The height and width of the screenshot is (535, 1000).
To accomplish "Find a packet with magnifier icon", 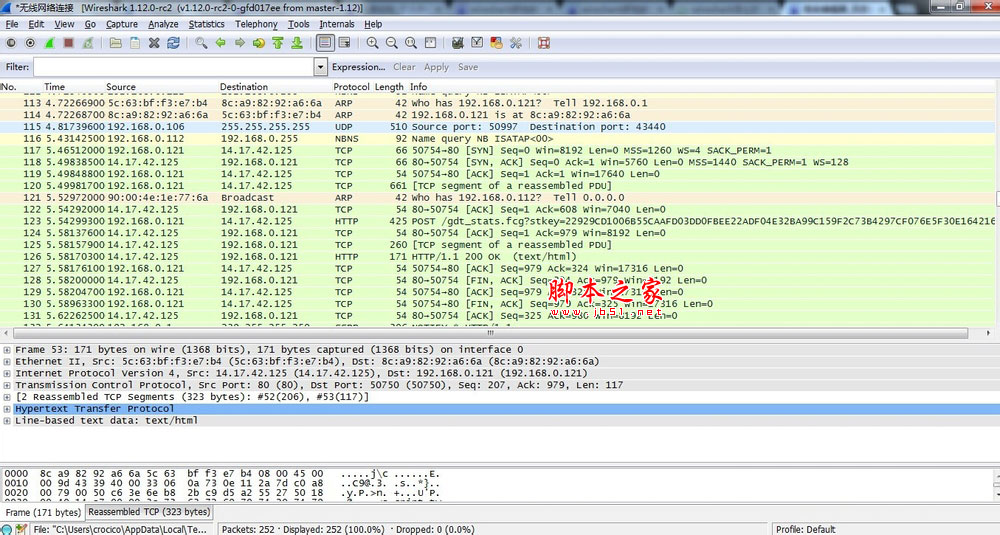I will [201, 43].
